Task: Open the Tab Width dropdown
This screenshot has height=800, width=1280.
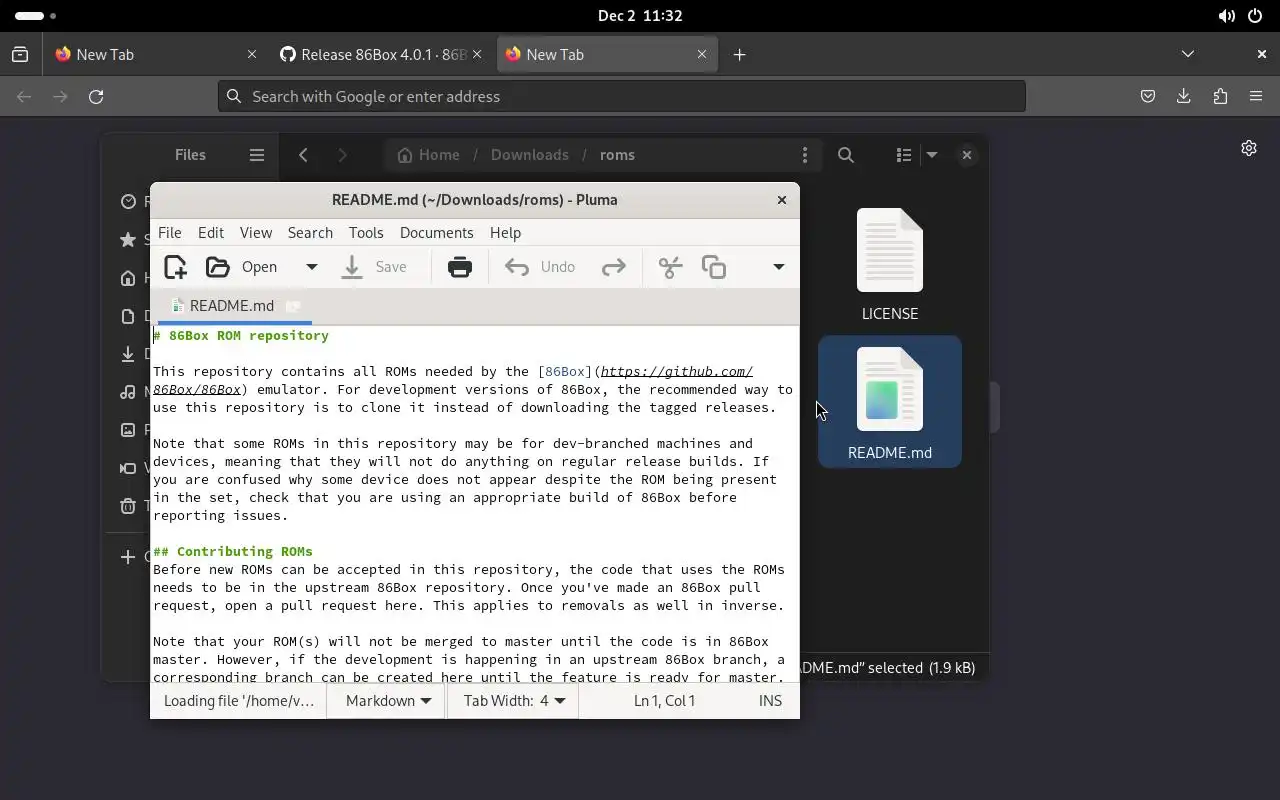Action: [514, 701]
